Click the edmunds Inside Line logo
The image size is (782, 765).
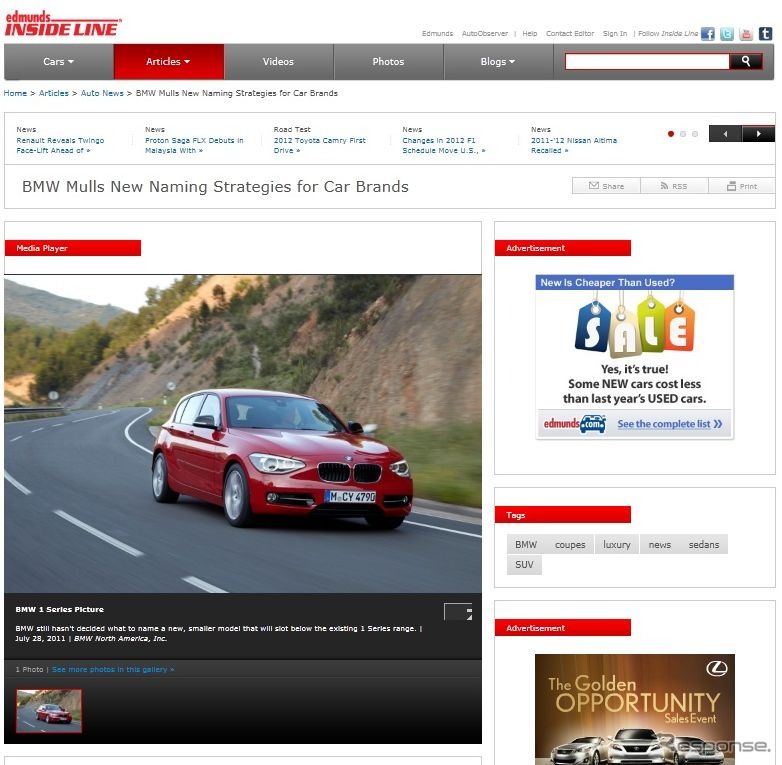pyautogui.click(x=63, y=23)
